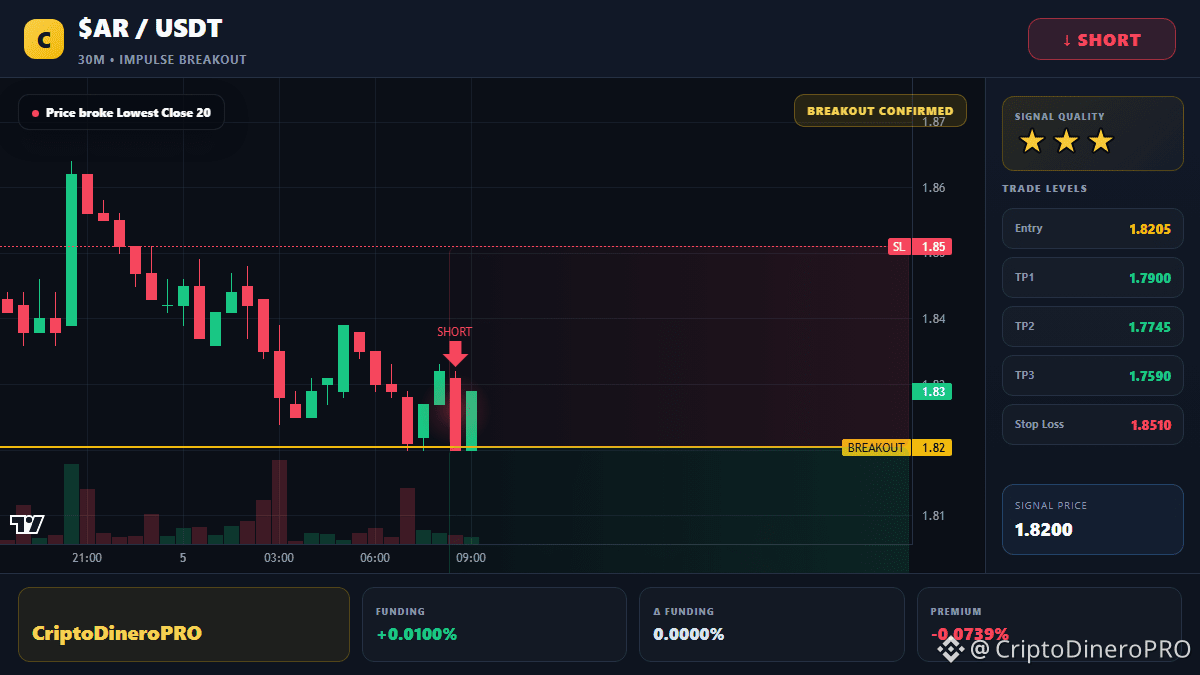1200x675 pixels.
Task: Click the 06:00 time axis label
Action: pyautogui.click(x=375, y=558)
